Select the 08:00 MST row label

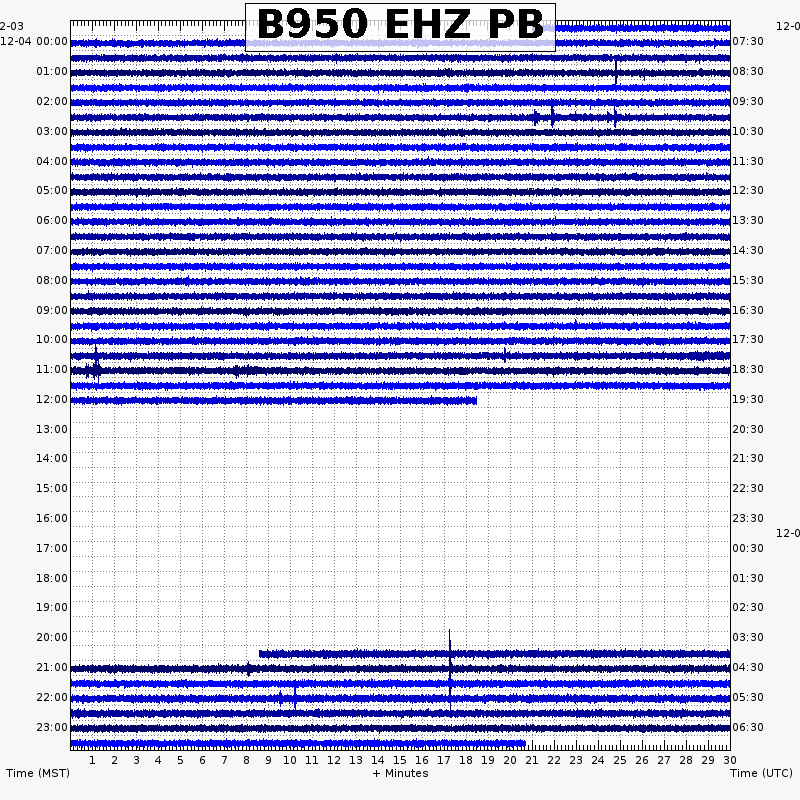[x=52, y=281]
